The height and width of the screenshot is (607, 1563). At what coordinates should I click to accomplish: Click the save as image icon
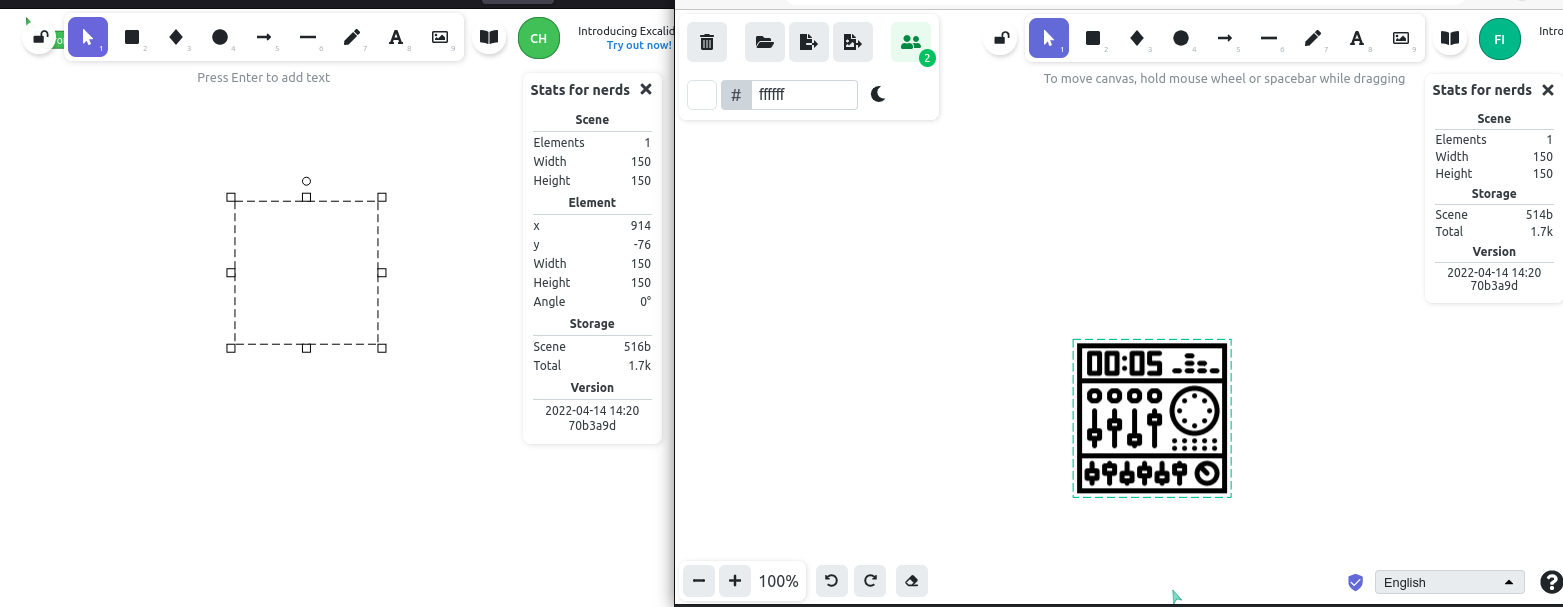(x=853, y=42)
